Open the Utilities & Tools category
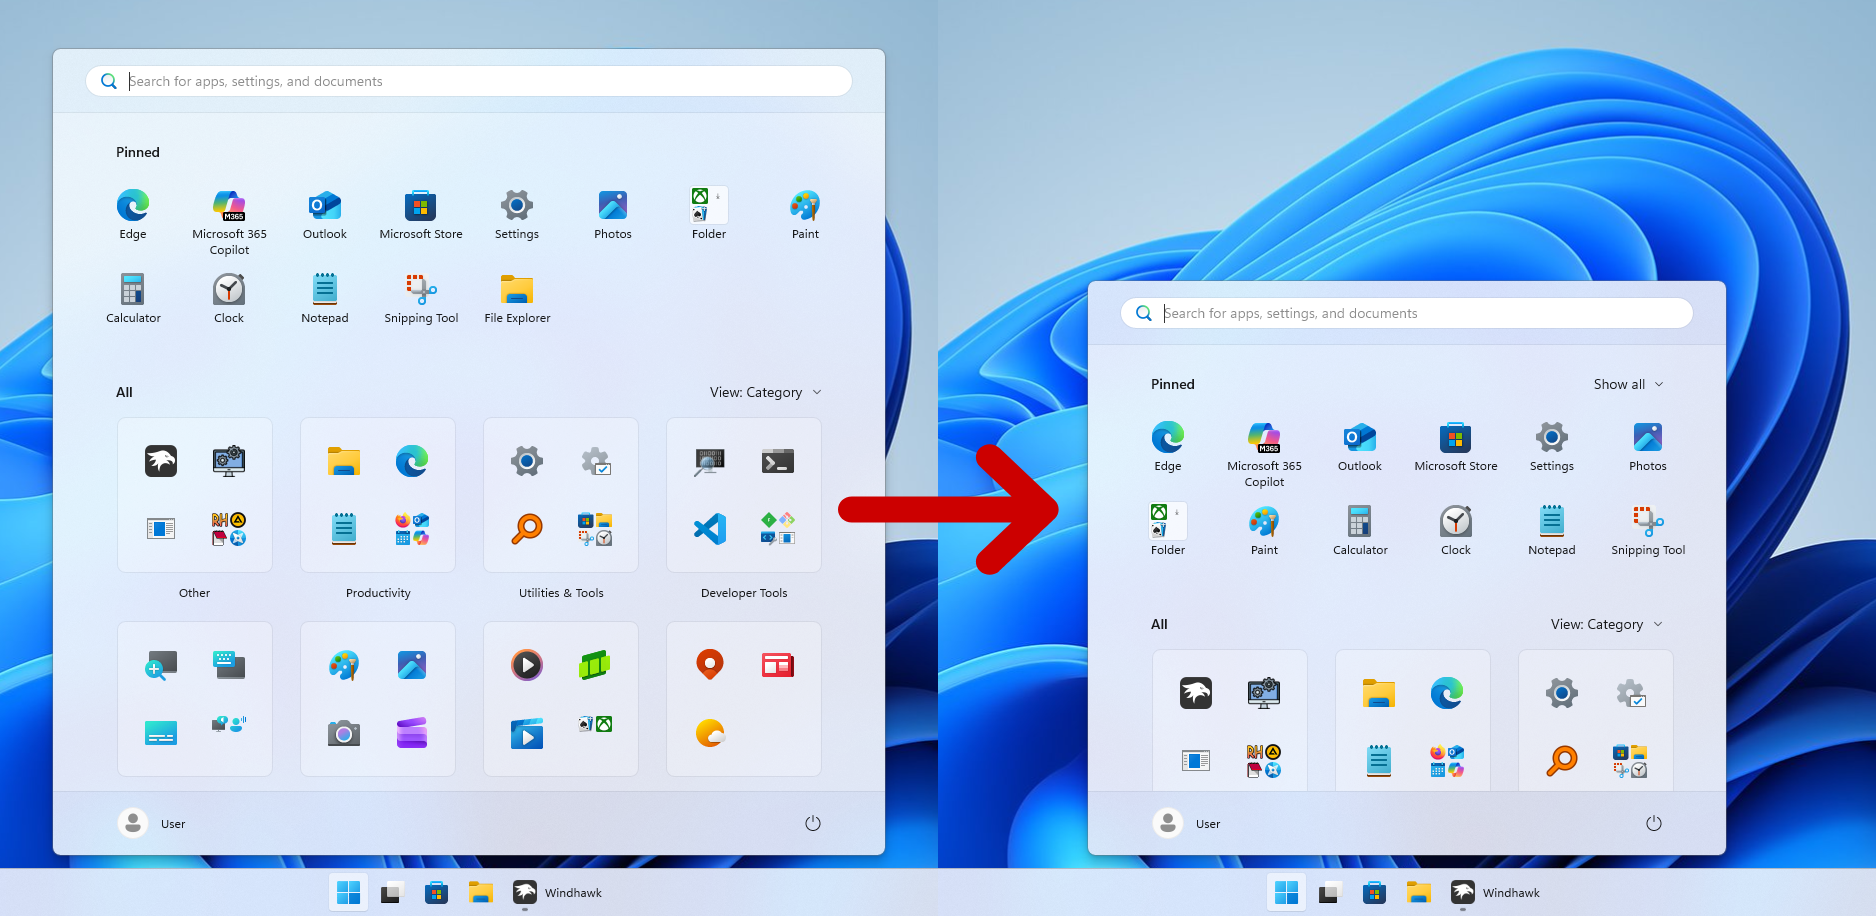This screenshot has width=1876, height=916. 560,495
